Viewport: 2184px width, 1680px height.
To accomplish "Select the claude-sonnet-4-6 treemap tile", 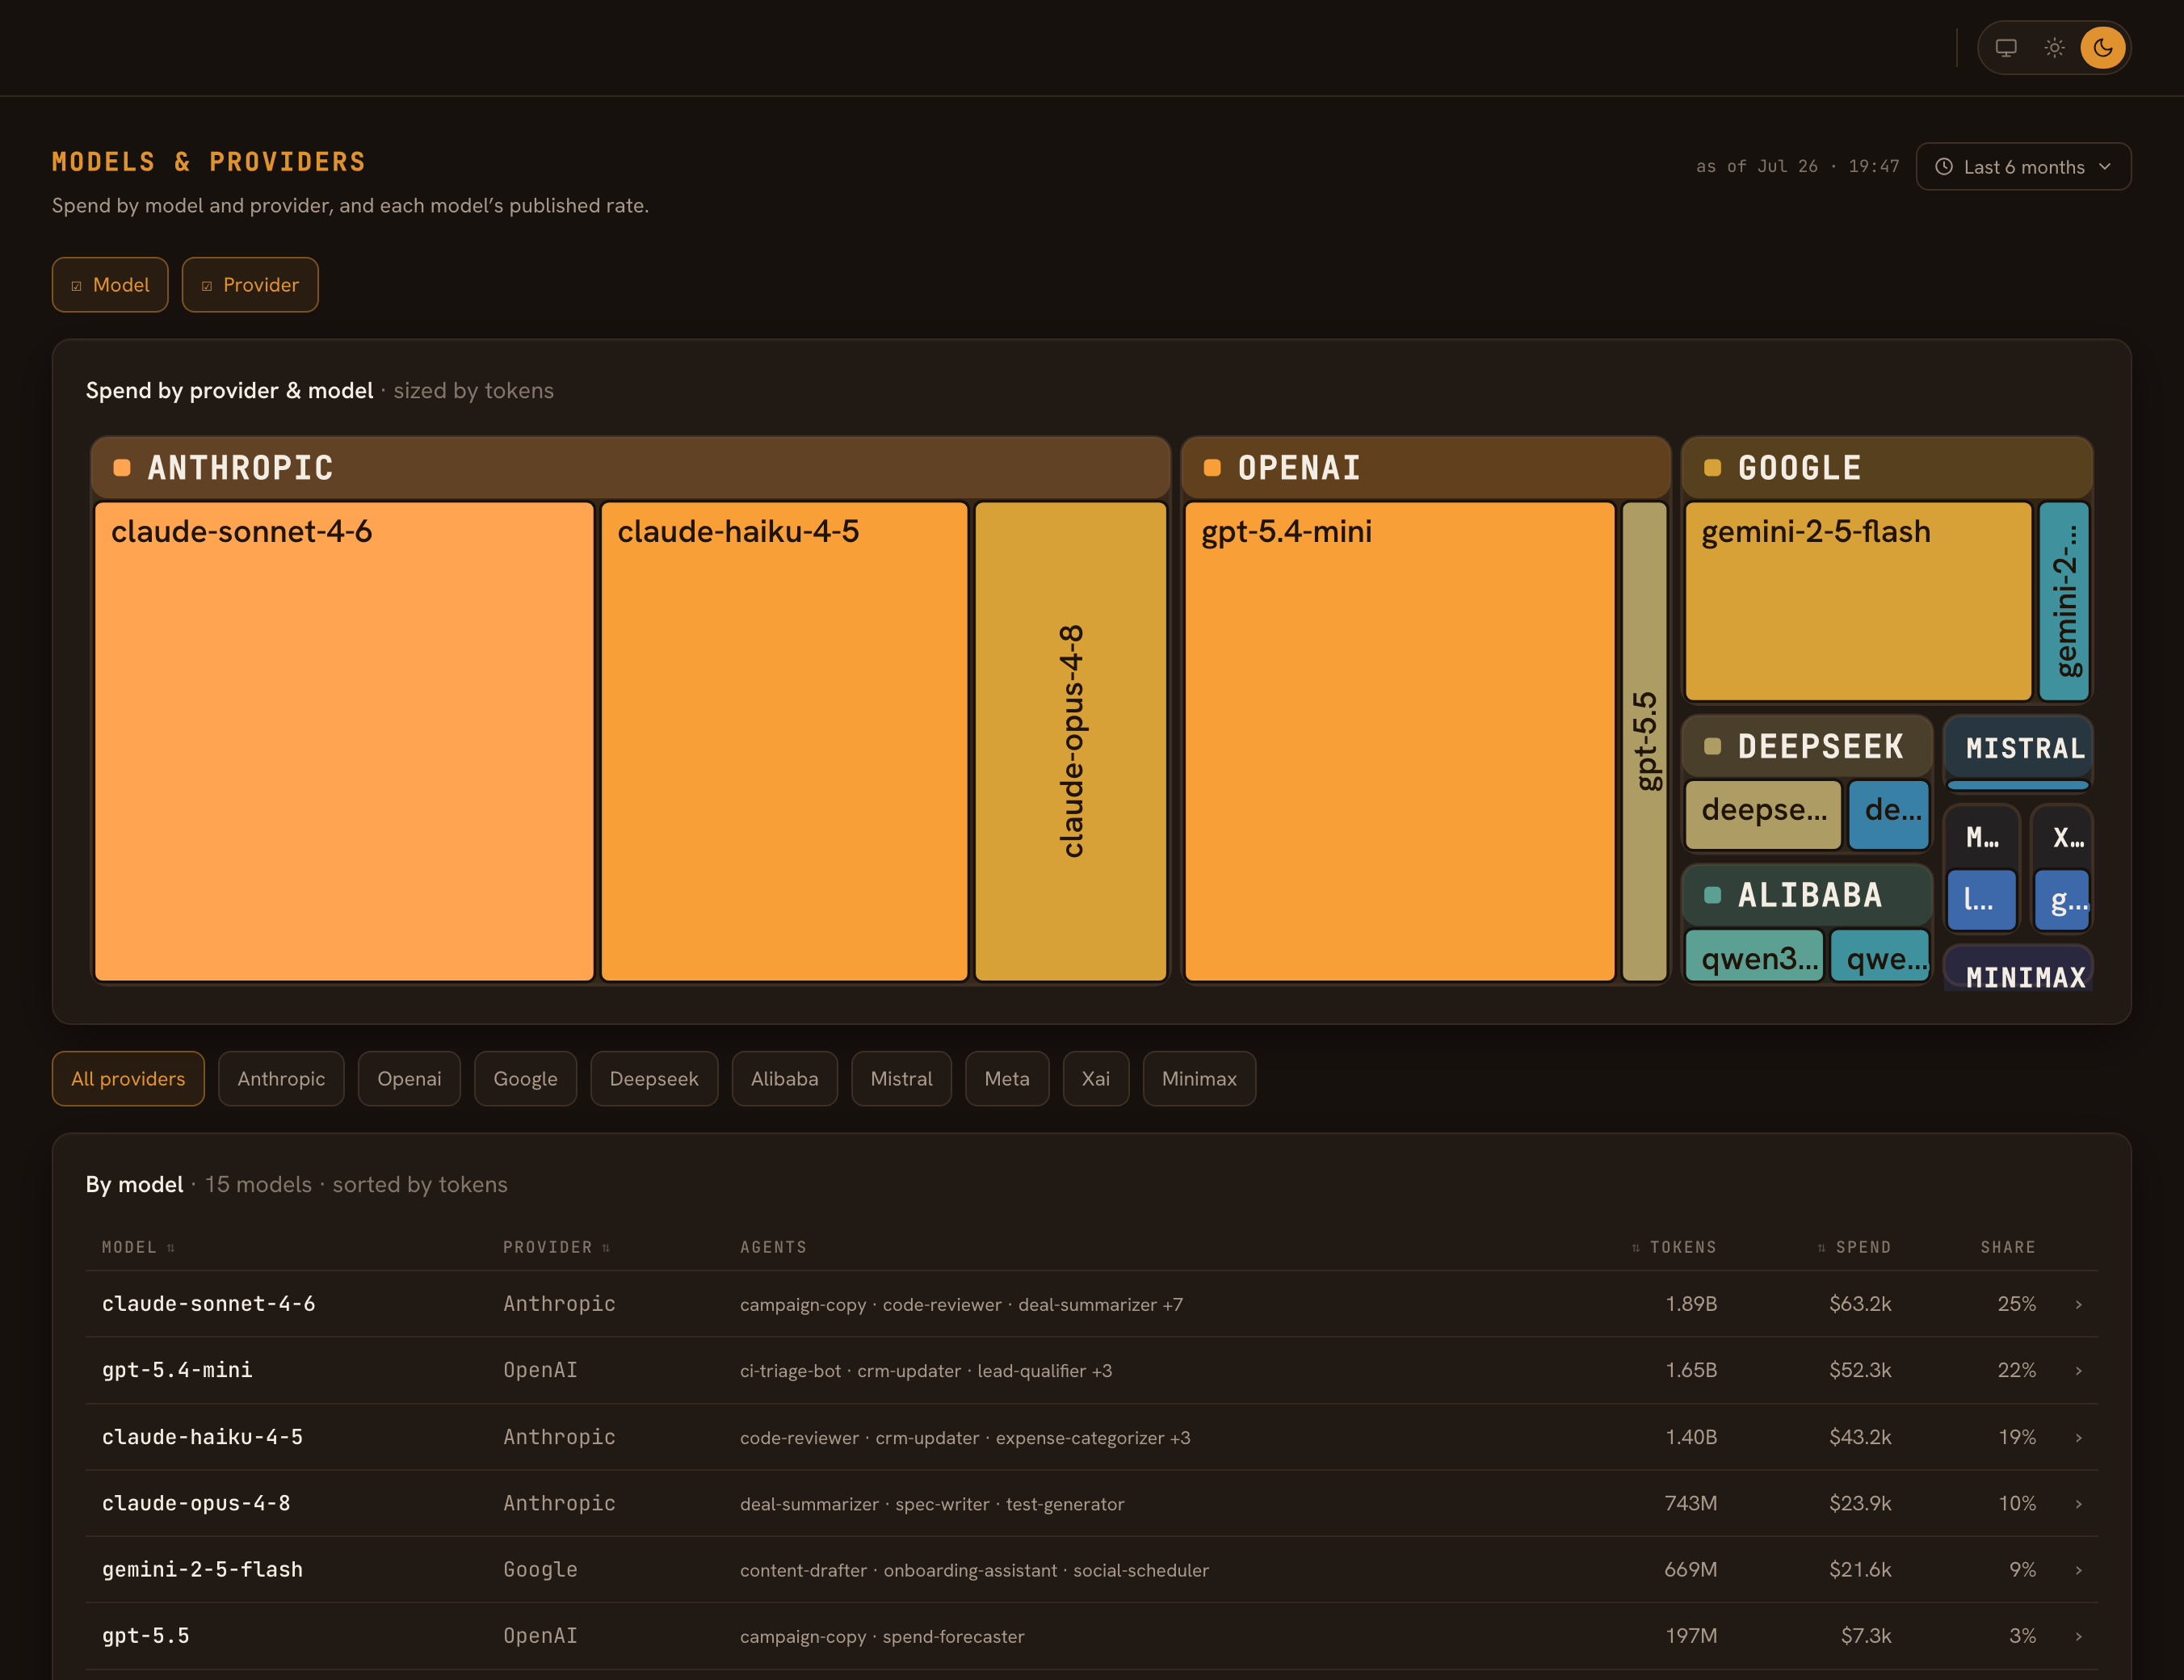I will pos(344,741).
